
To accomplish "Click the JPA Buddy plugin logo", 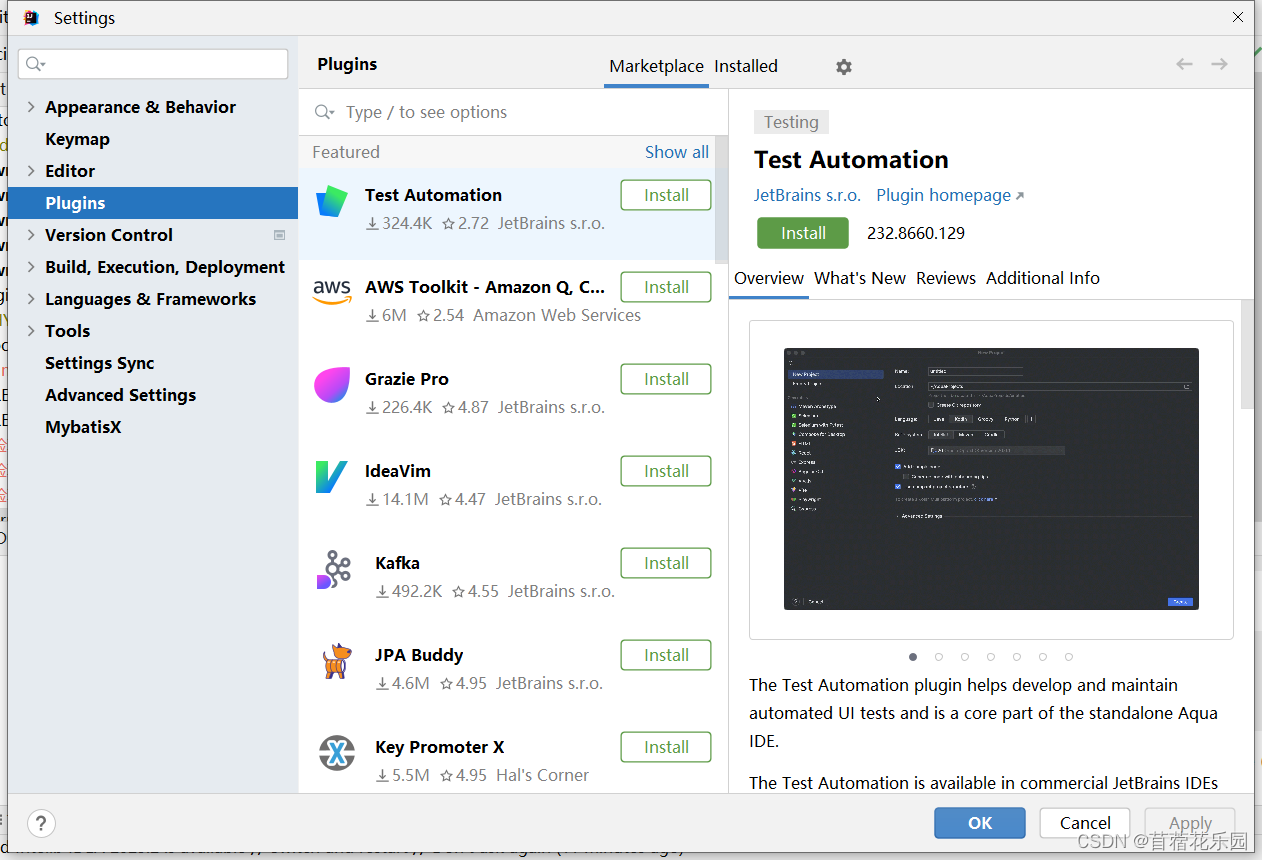I will (337, 661).
